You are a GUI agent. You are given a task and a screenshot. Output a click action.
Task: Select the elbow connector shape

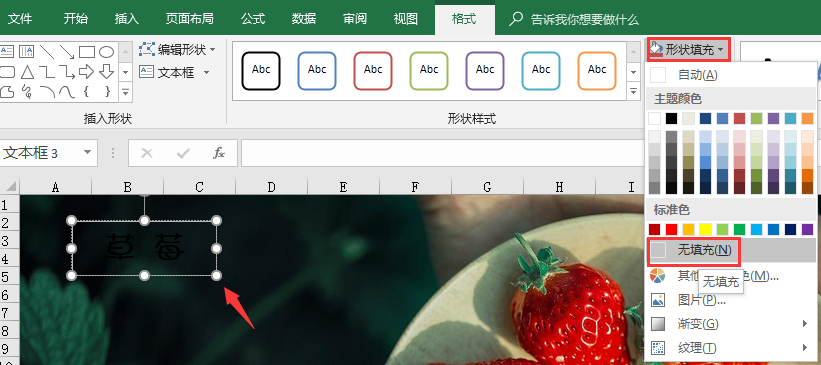(x=47, y=72)
